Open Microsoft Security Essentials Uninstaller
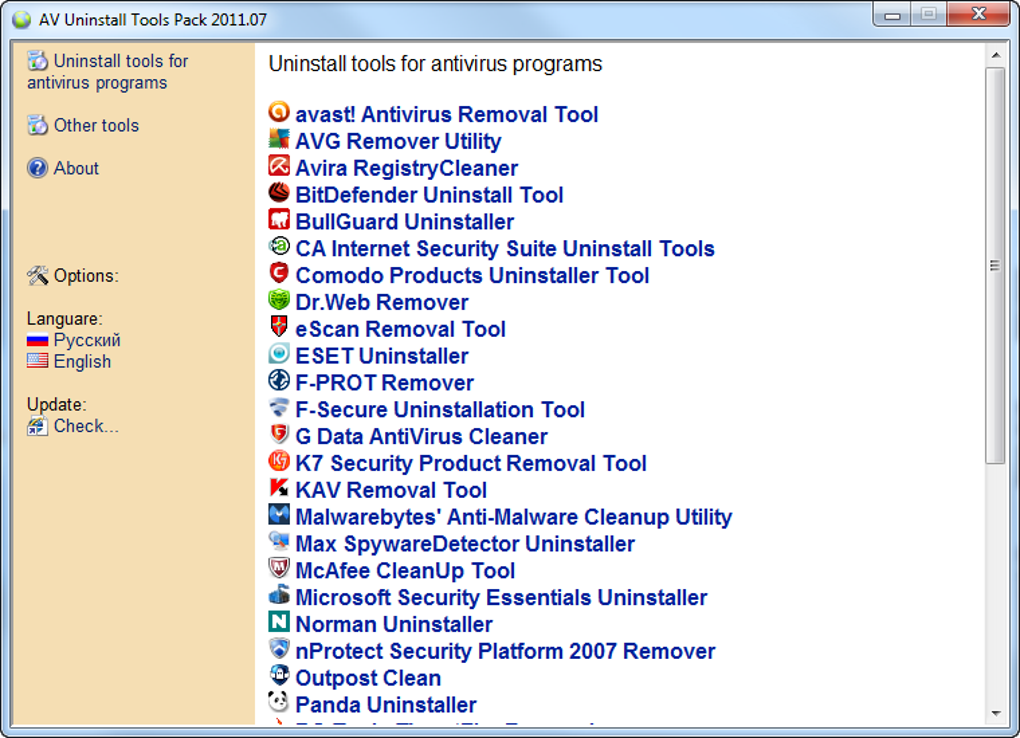Image resolution: width=1020 pixels, height=738 pixels. point(501,597)
